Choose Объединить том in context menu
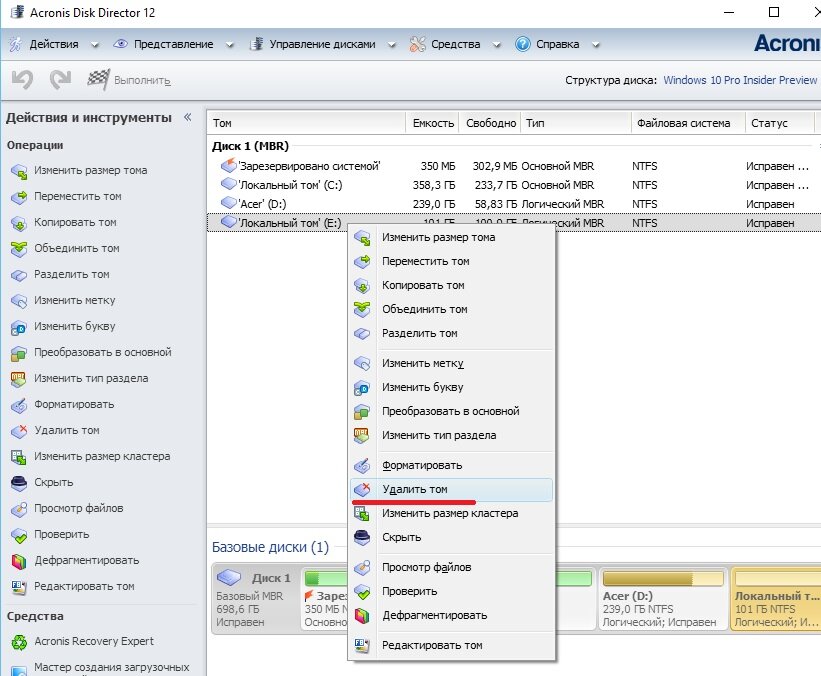Image resolution: width=821 pixels, height=676 pixels. 451,309
